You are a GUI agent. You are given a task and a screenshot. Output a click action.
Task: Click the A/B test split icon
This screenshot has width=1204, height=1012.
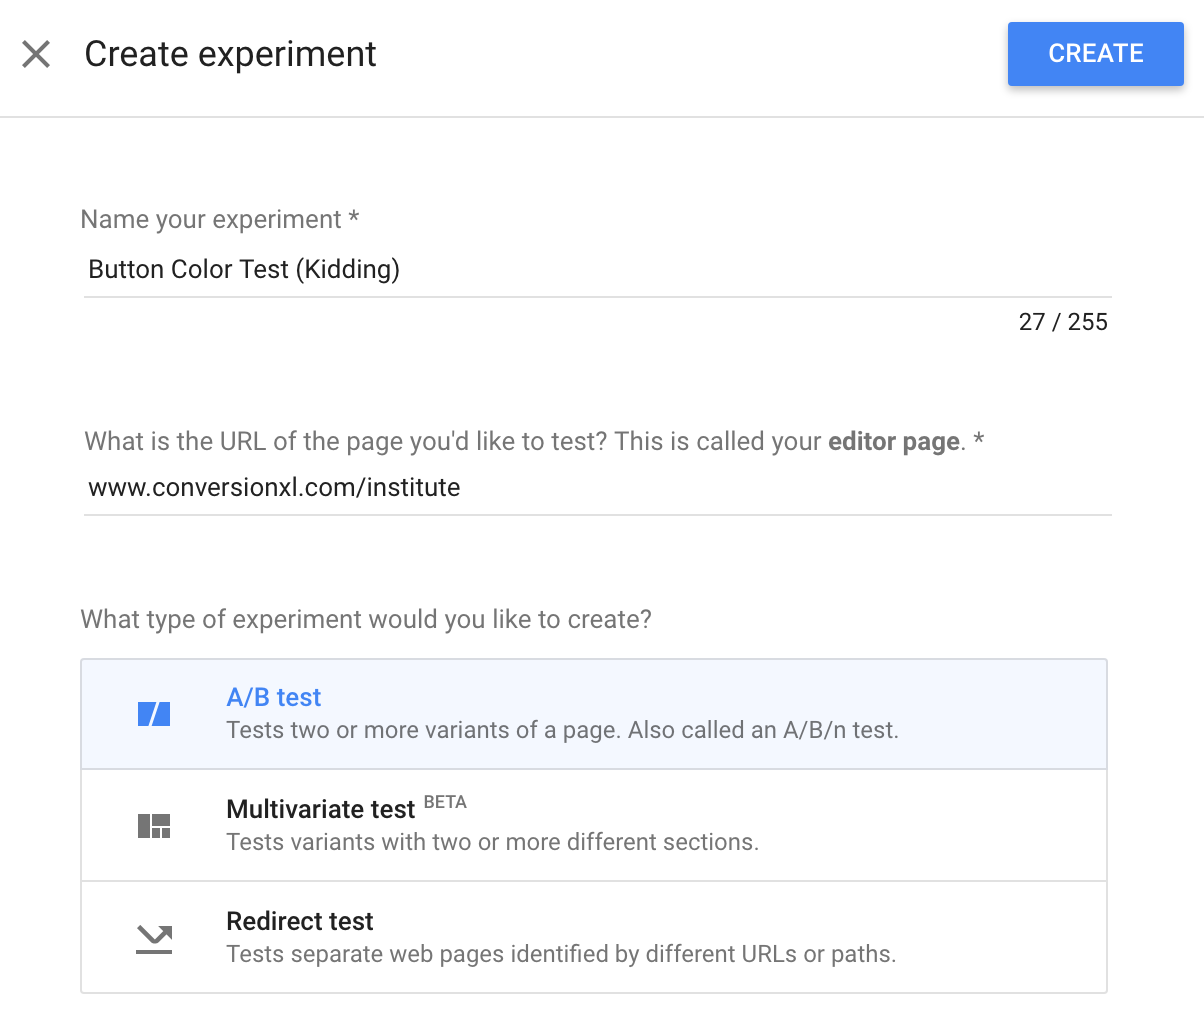pos(154,714)
